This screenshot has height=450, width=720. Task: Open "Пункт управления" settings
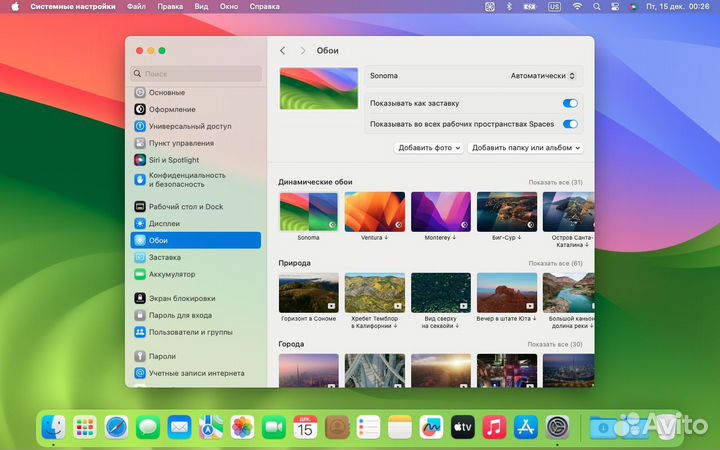click(196, 143)
